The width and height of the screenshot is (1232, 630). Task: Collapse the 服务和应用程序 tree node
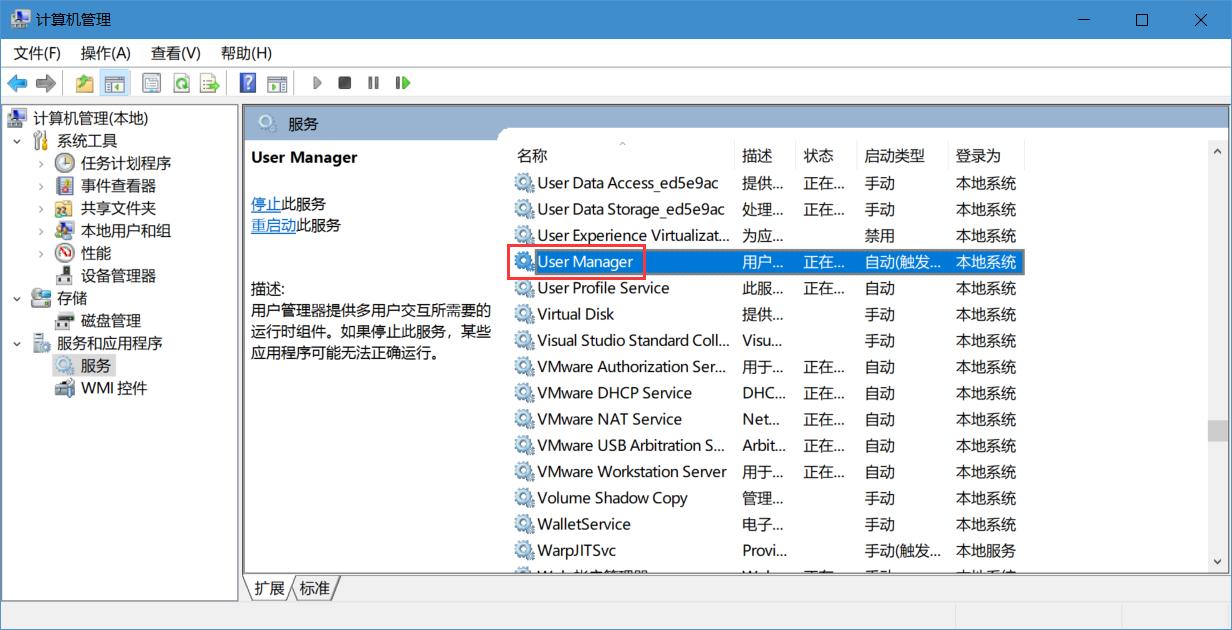click(x=17, y=343)
